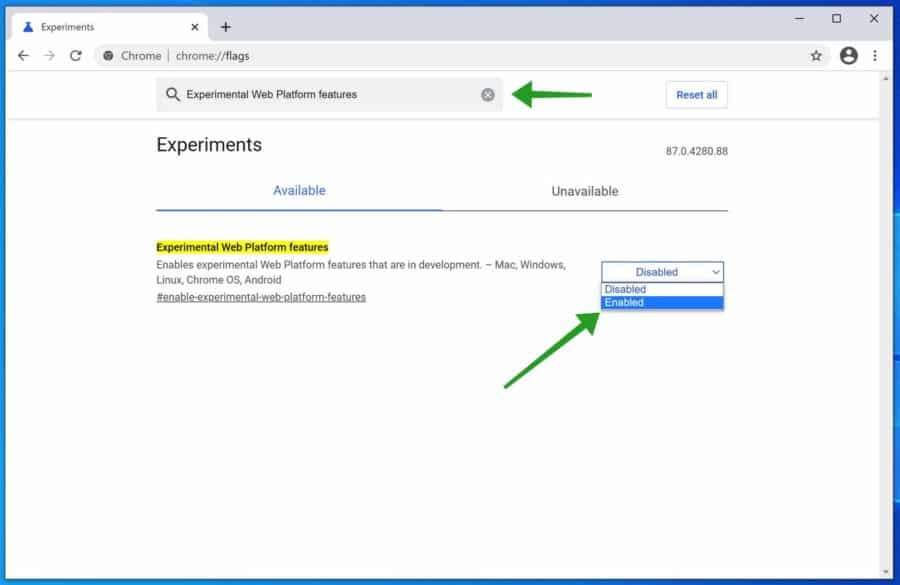Open the three-dot Chrome menu
Screen dimensions: 900x585
[876, 56]
